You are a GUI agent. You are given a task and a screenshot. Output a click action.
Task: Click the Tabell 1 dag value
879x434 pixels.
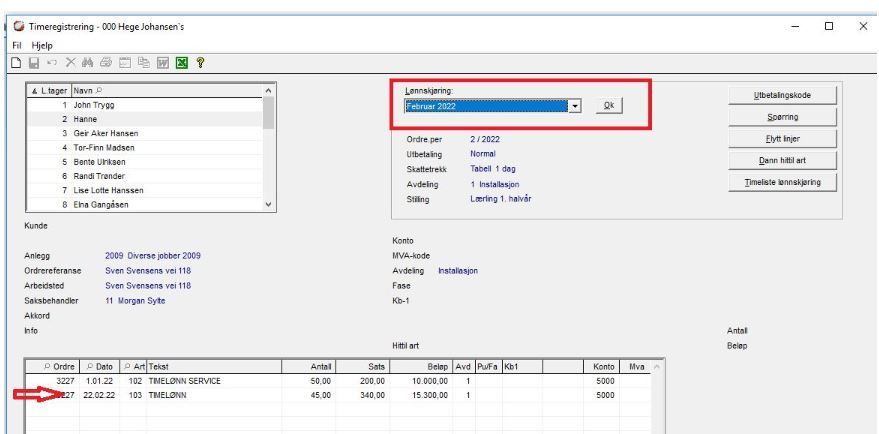(x=493, y=169)
